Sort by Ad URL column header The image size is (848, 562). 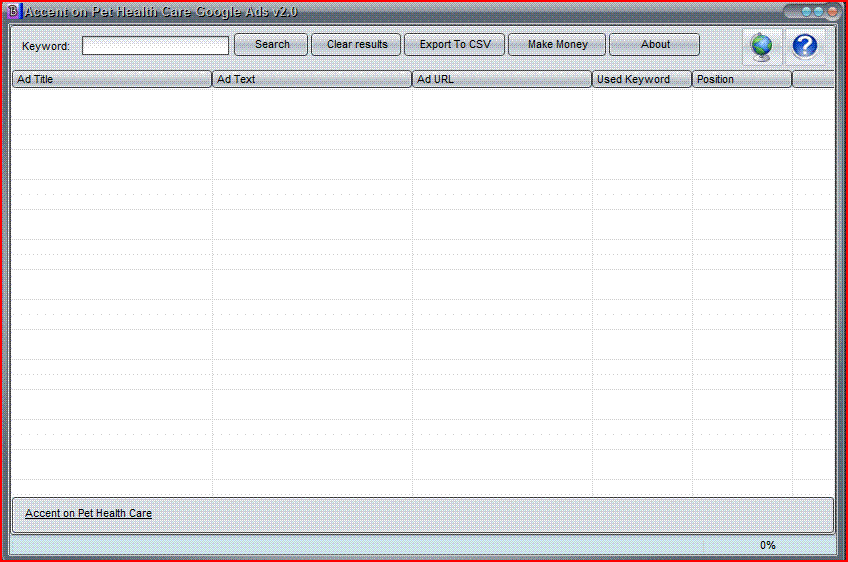click(502, 79)
